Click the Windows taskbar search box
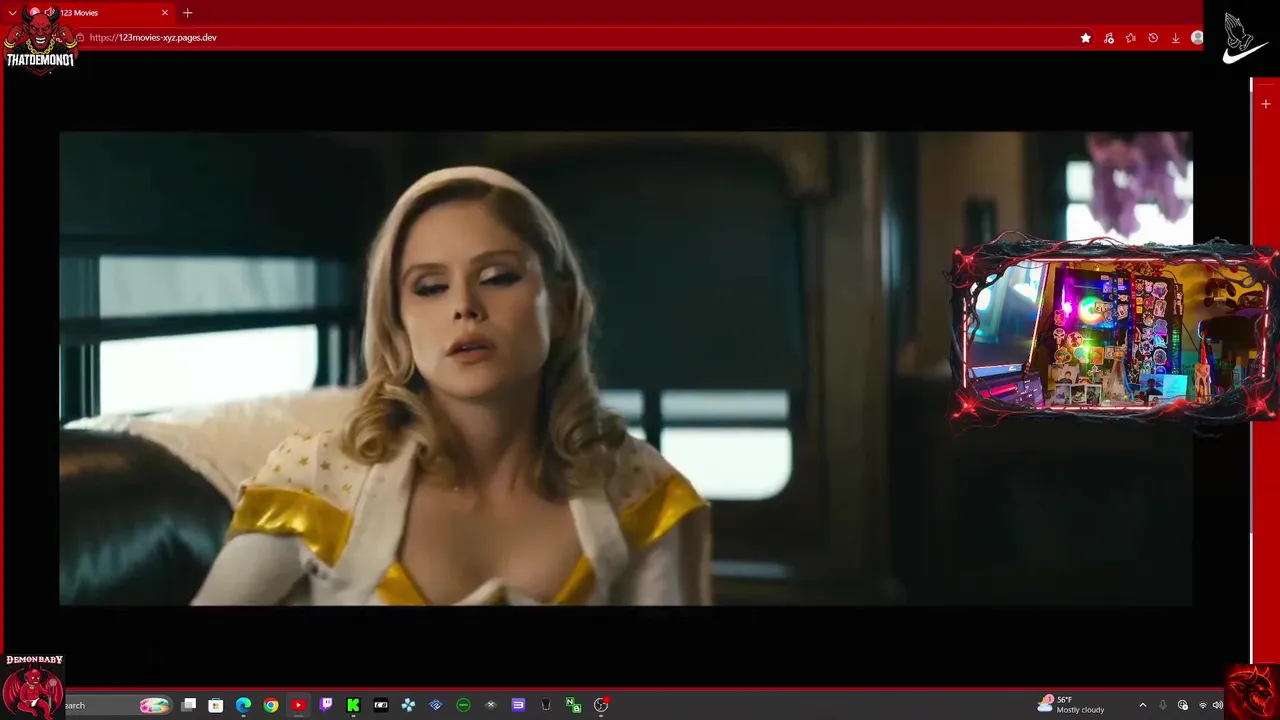The height and width of the screenshot is (720, 1280). pos(117,705)
